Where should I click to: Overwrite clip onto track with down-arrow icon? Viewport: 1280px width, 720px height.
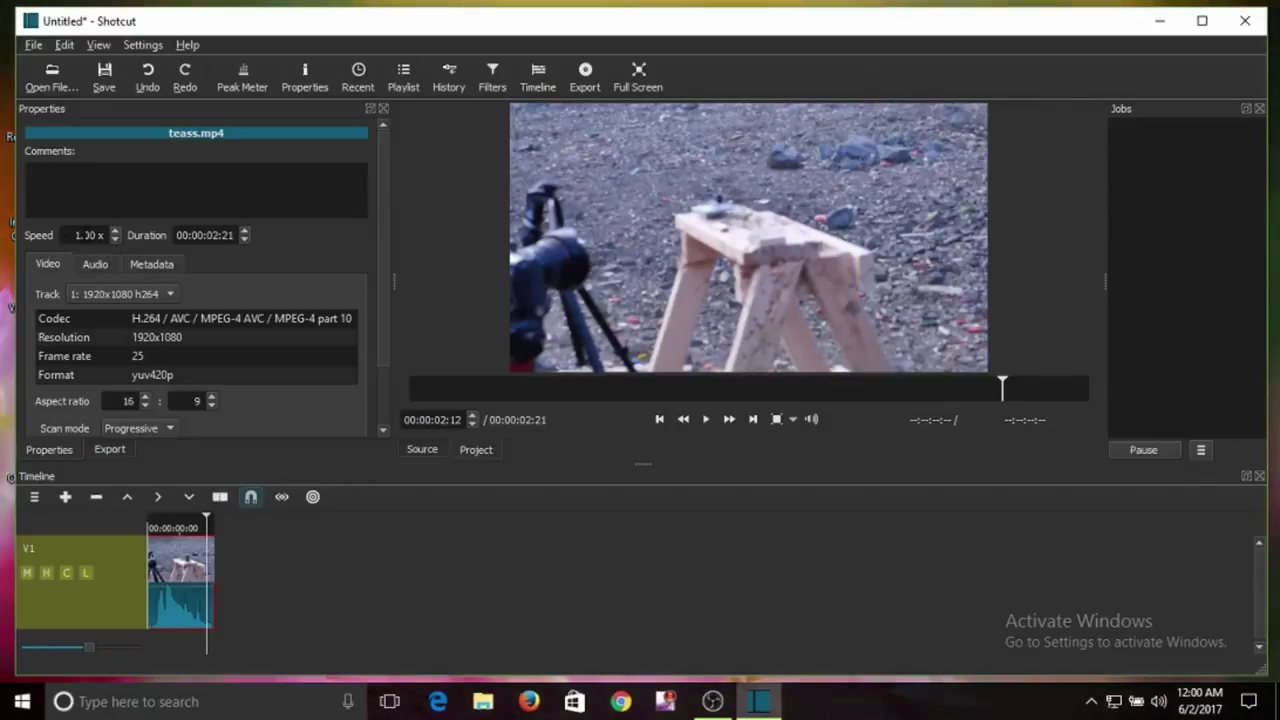pos(189,497)
